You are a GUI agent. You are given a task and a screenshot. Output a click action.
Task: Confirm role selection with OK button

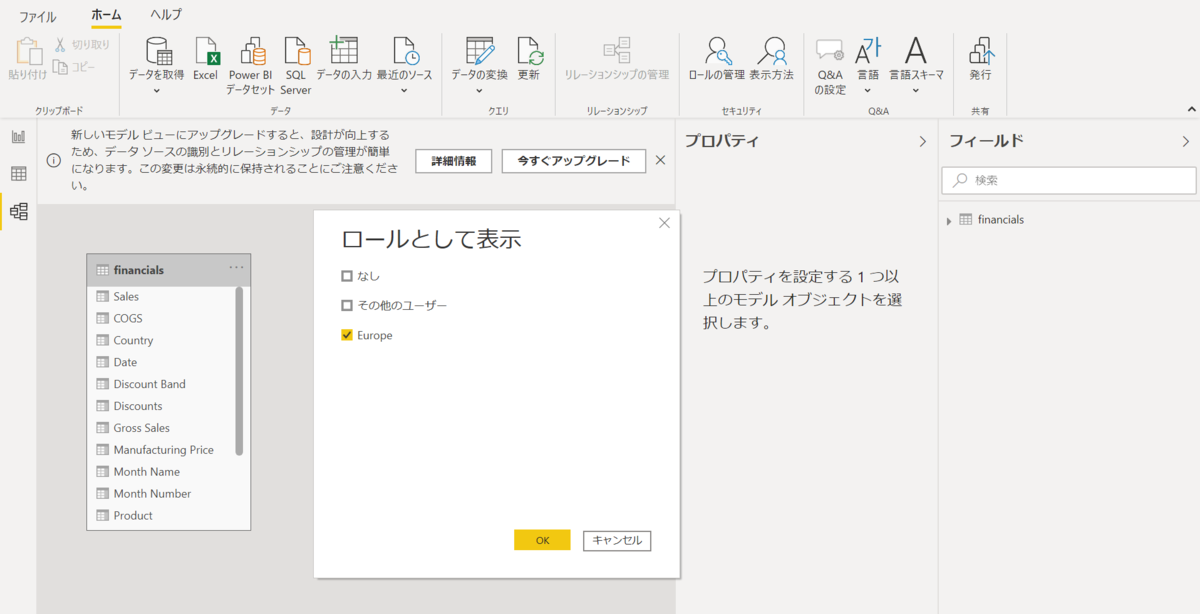[x=541, y=540]
